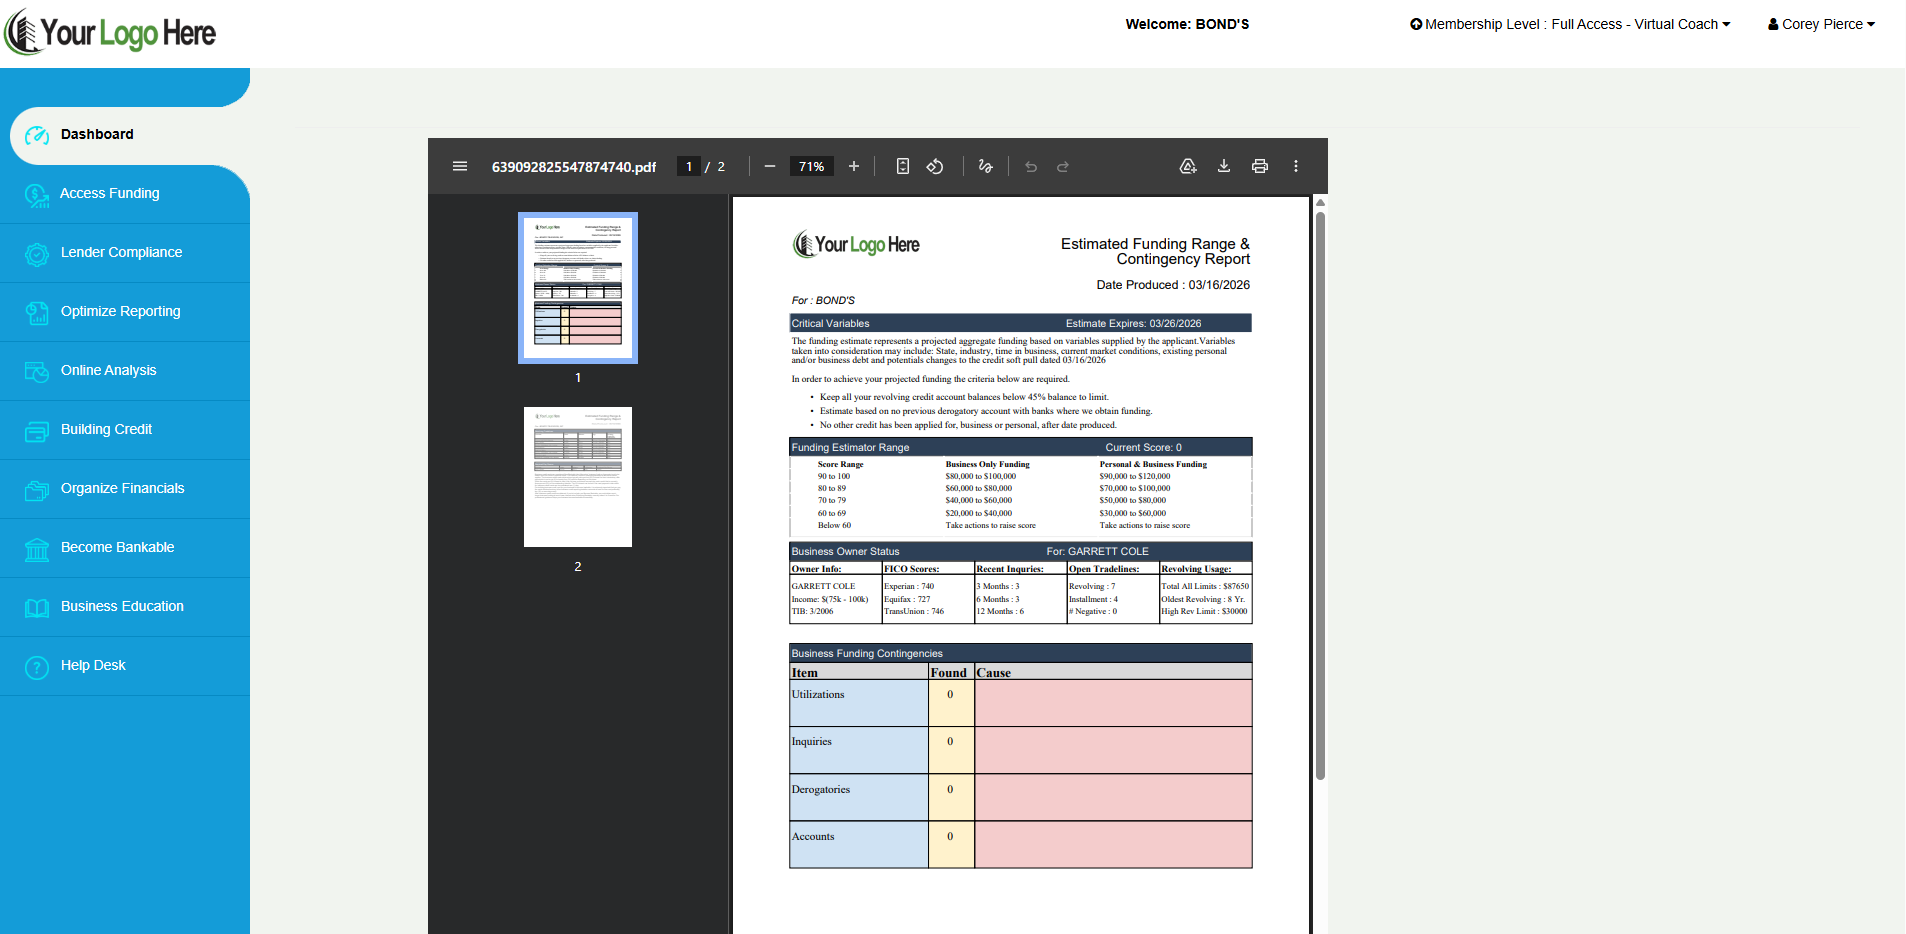Click the Become Bankable bank icon
The image size is (1906, 934).
pos(37,549)
